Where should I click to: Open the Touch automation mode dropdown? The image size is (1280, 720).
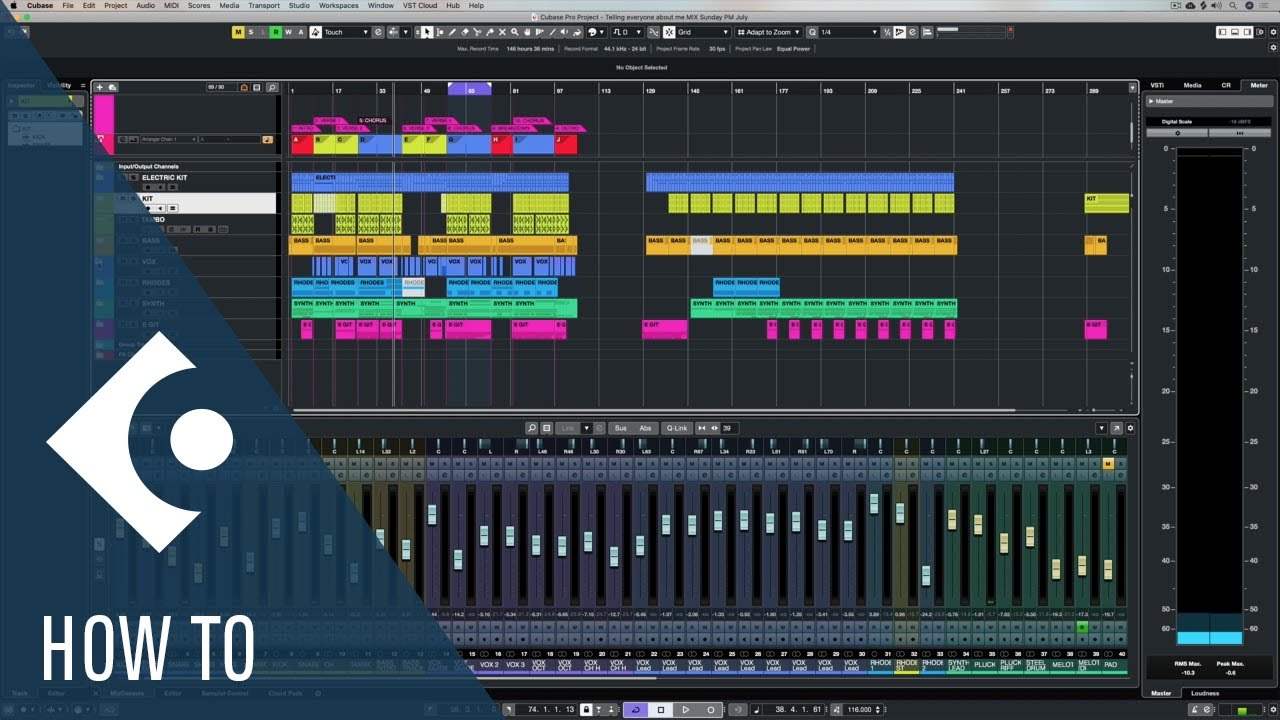tap(345, 32)
